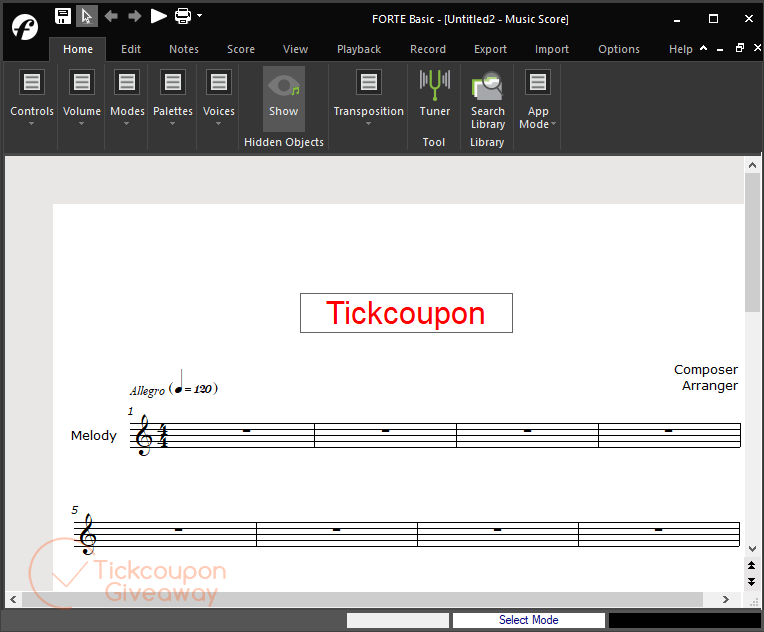
Task: Click the Palettes panel icon
Action: 172,82
